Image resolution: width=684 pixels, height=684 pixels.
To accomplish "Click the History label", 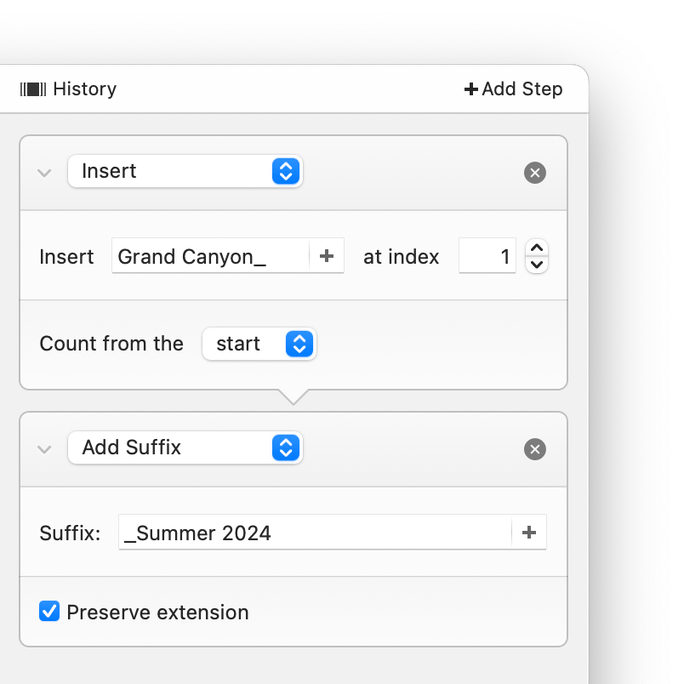I will pos(85,89).
